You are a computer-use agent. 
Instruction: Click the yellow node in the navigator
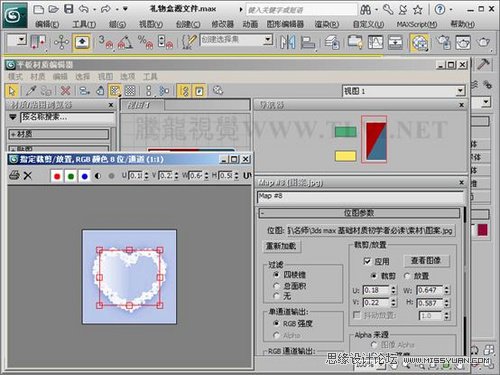[x=345, y=156]
